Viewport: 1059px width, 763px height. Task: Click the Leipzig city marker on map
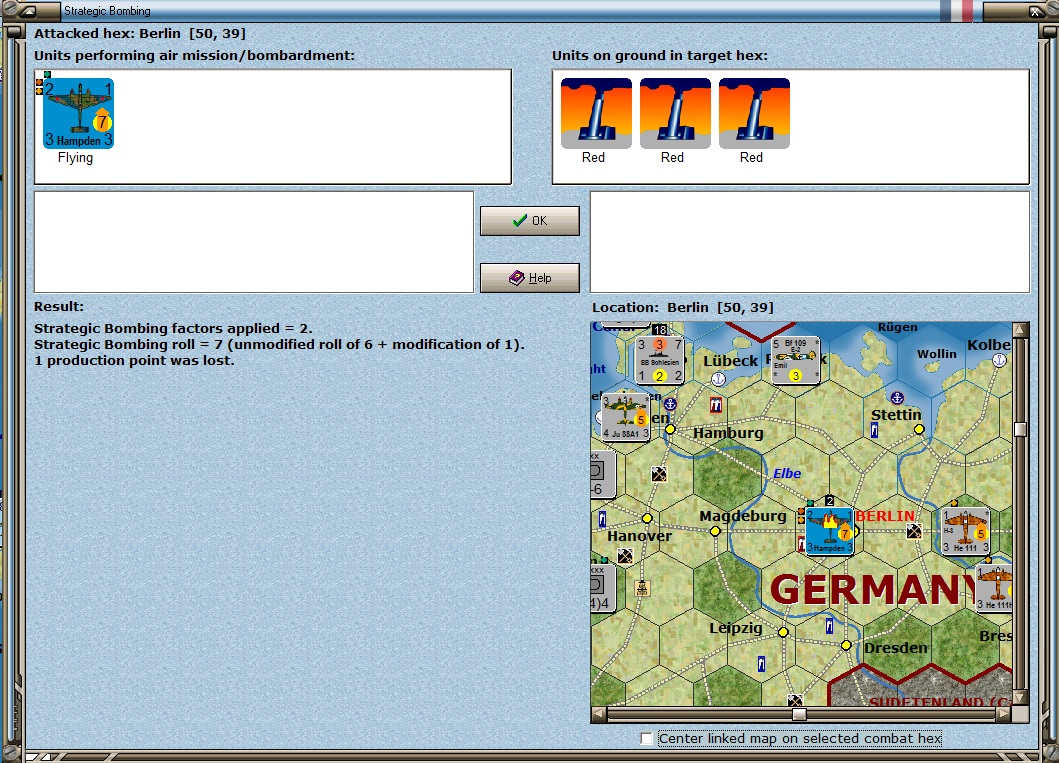[783, 633]
